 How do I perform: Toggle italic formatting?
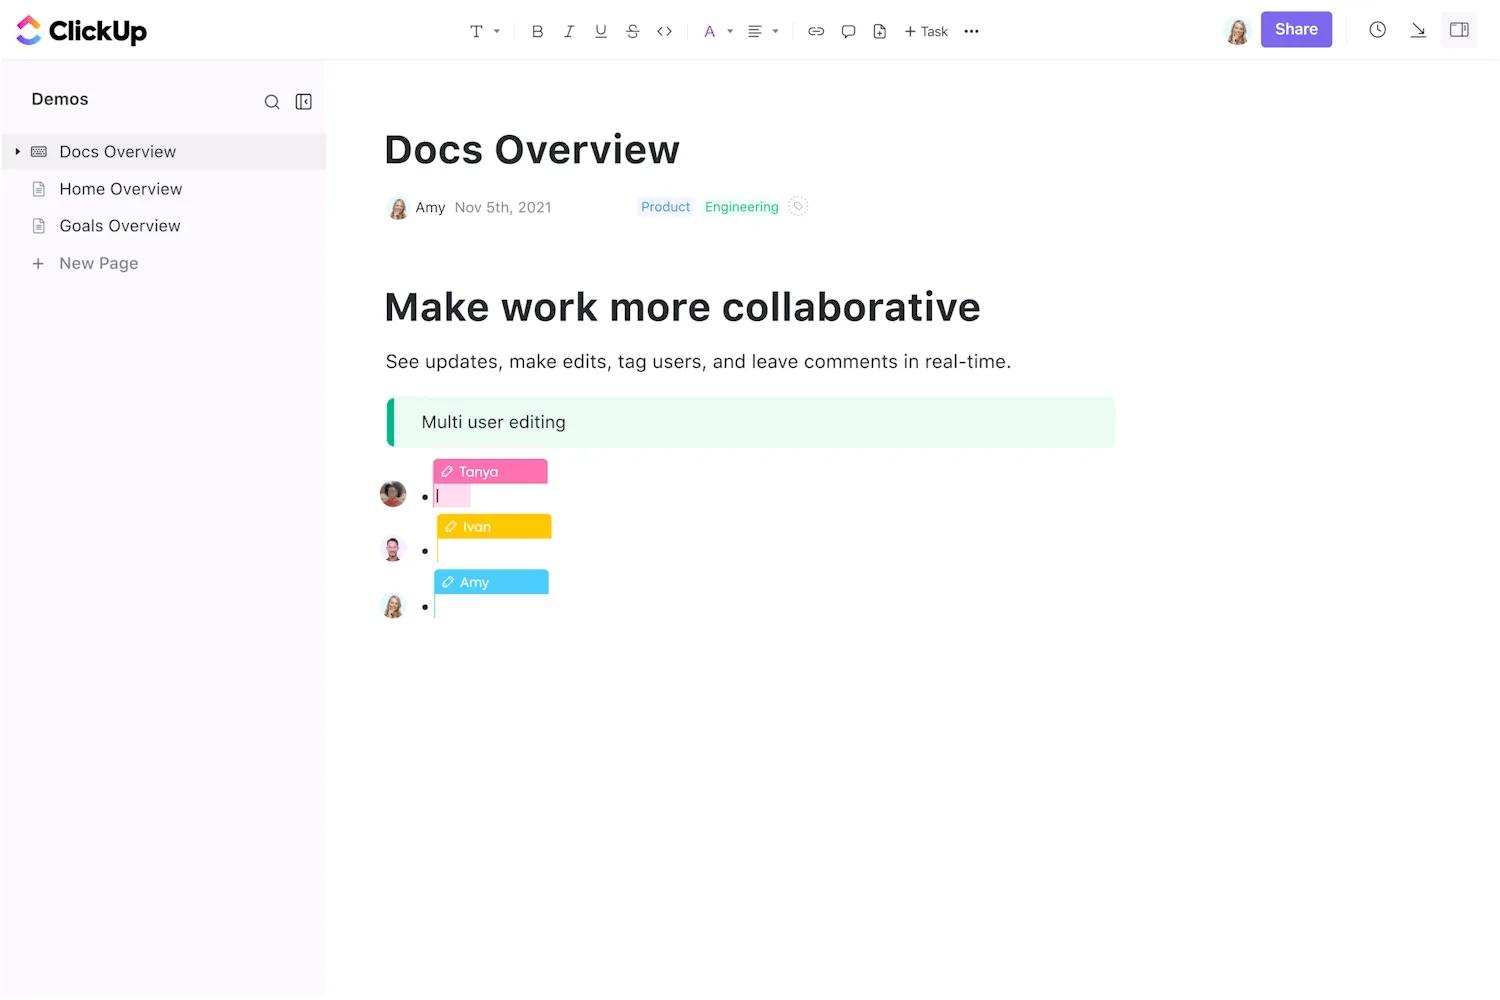(x=569, y=31)
